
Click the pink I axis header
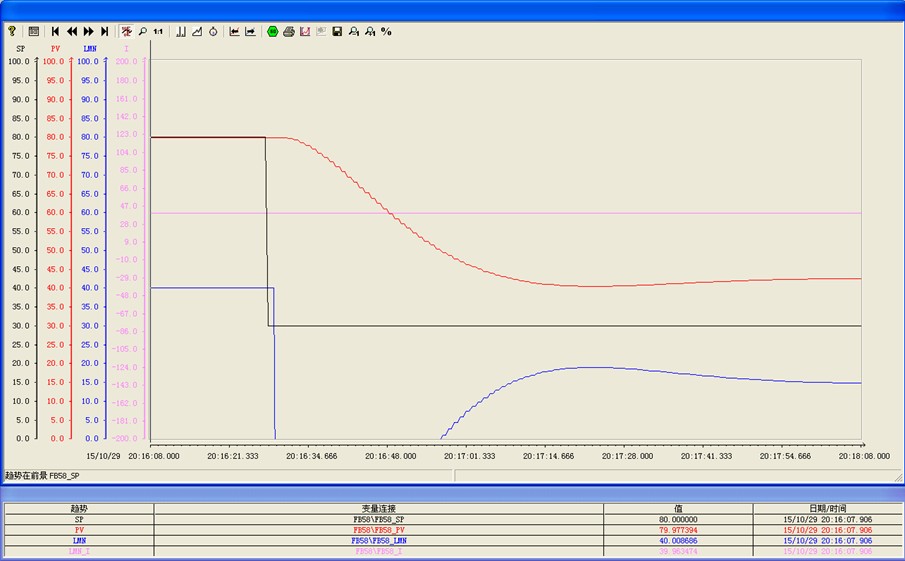[x=126, y=48]
